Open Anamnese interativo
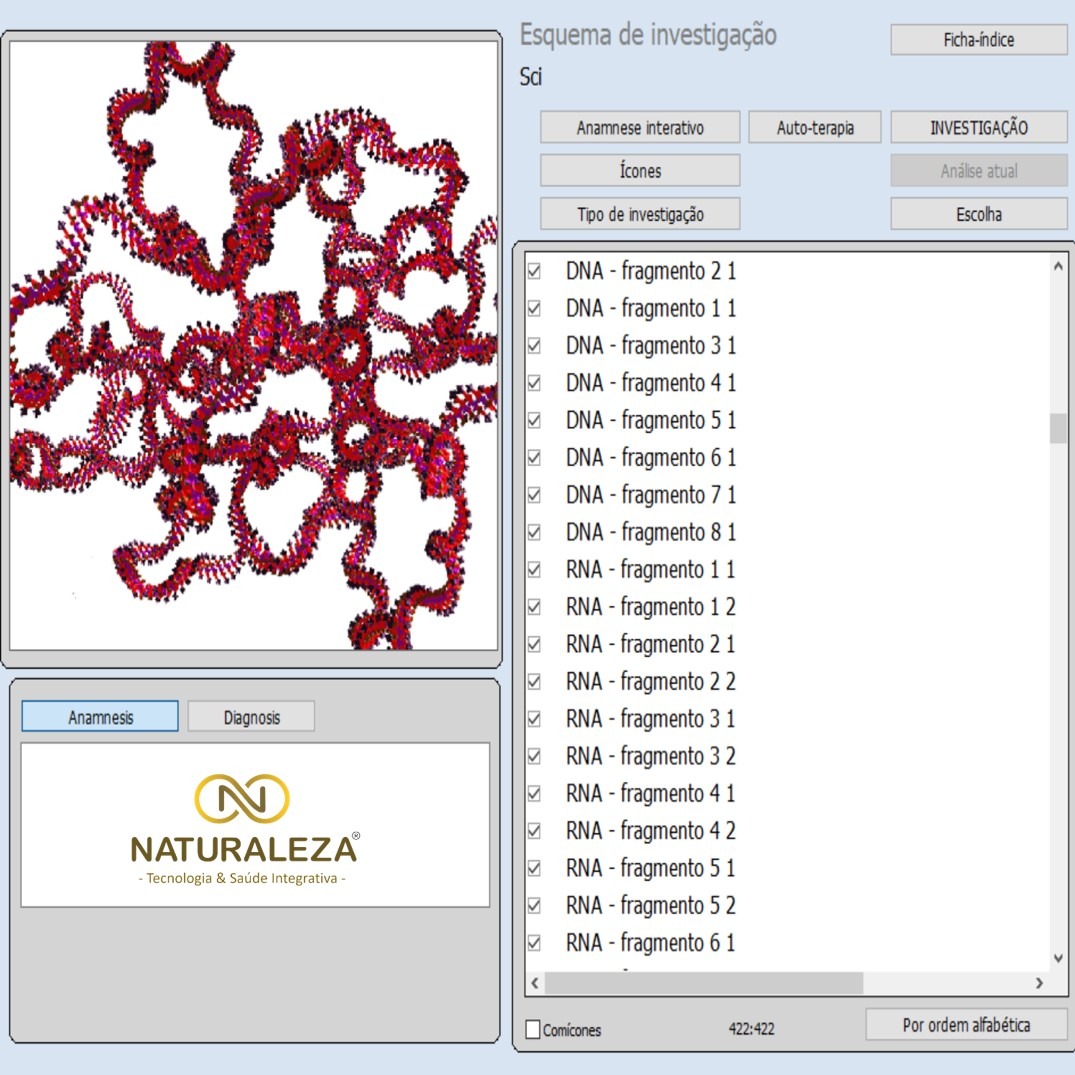 pos(640,128)
